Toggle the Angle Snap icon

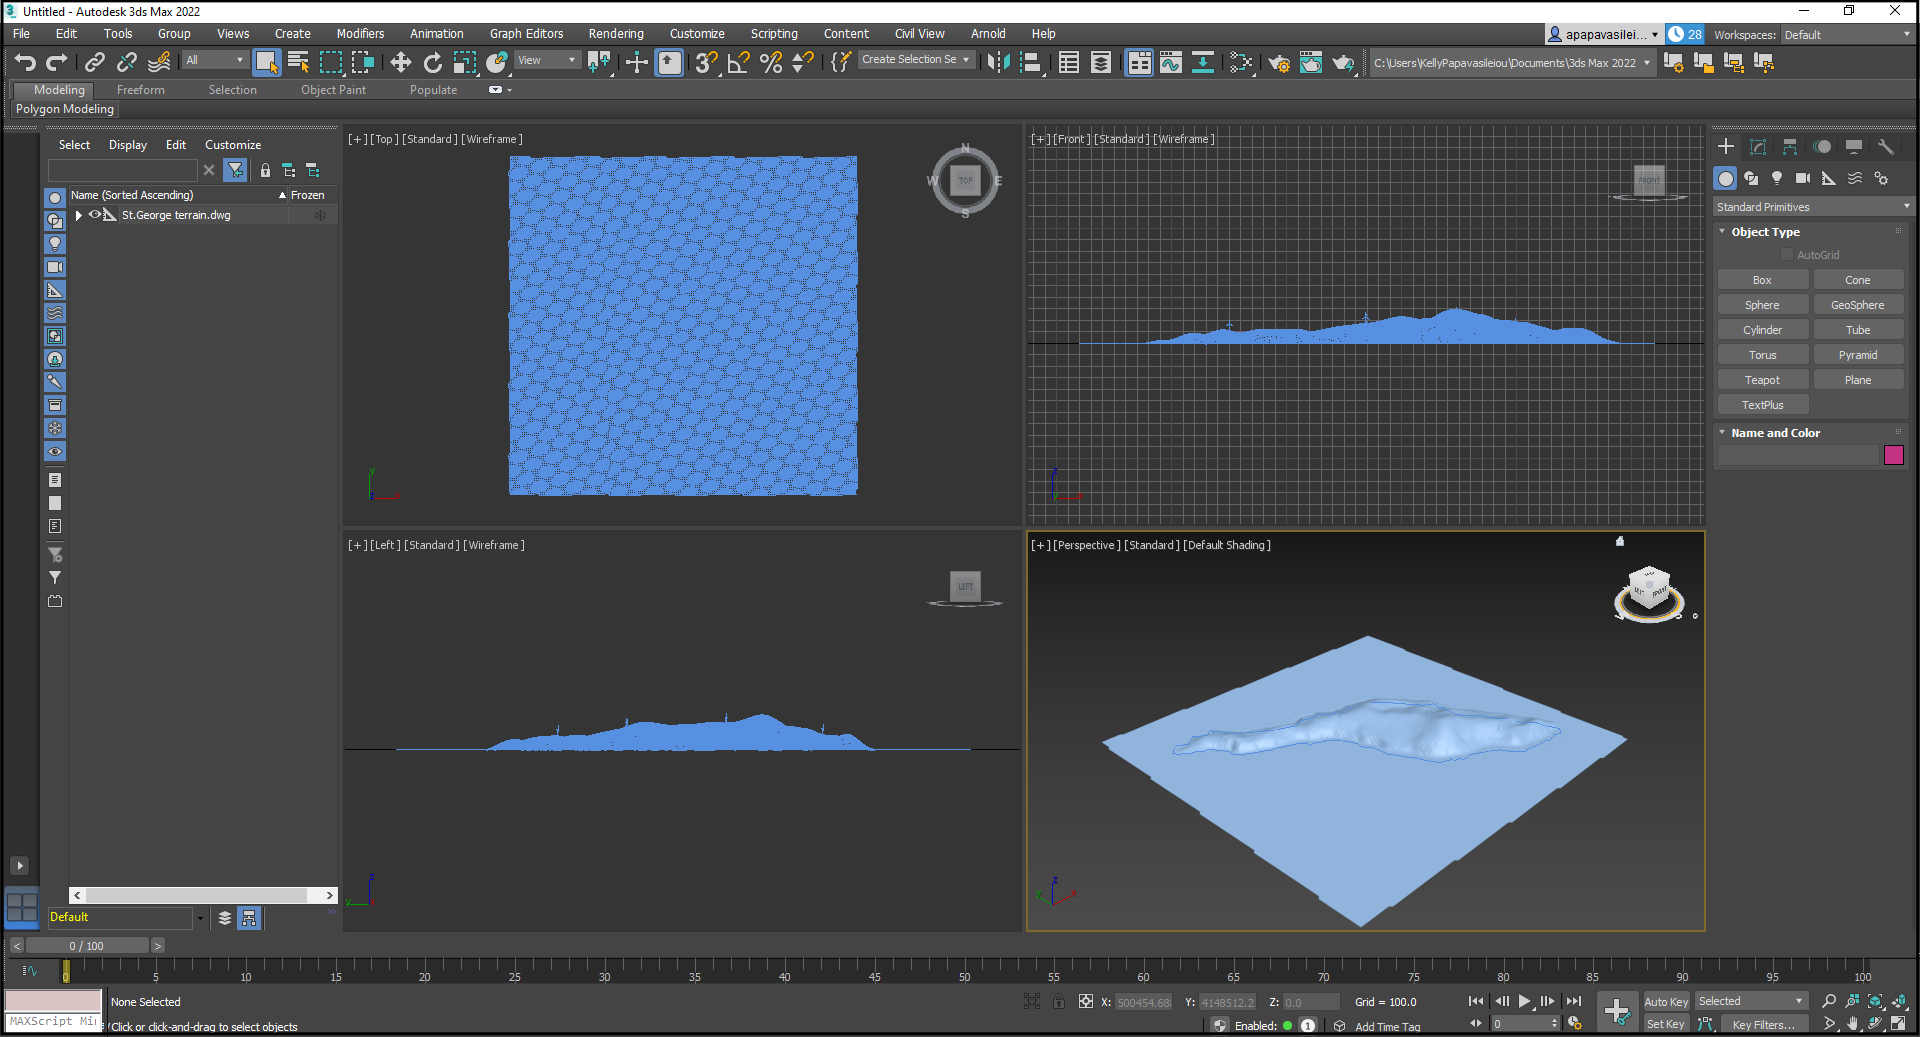[x=738, y=63]
